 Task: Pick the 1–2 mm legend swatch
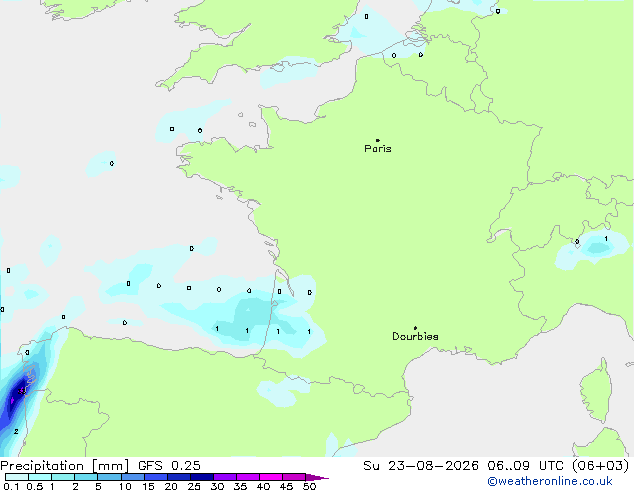63,477
